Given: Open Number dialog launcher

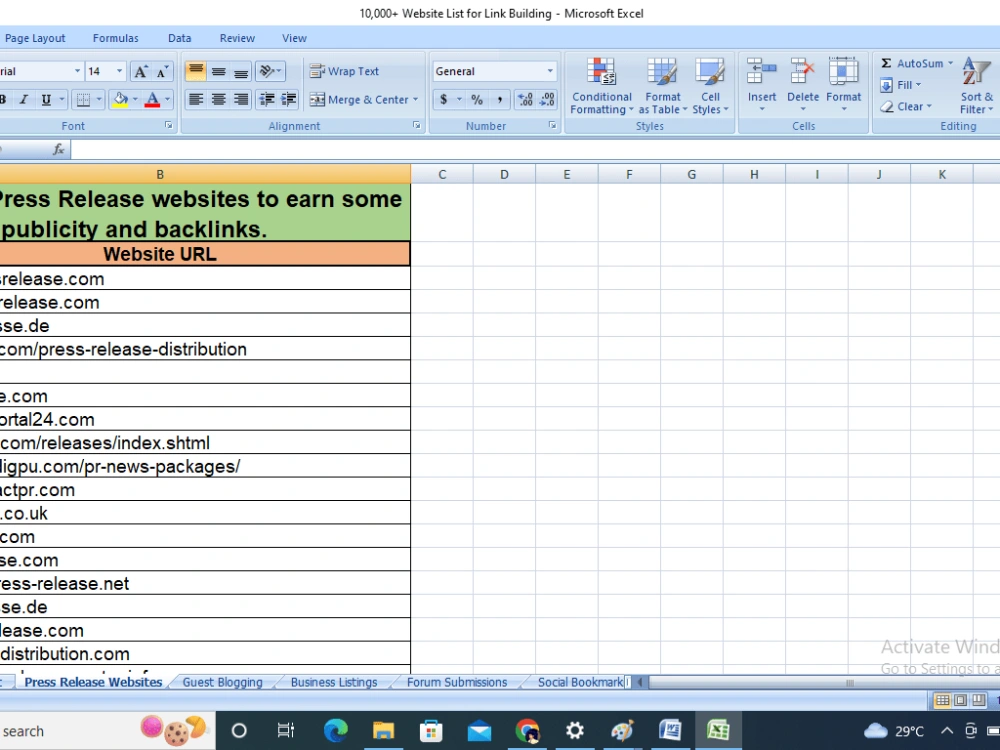Looking at the screenshot, I should click(x=552, y=126).
